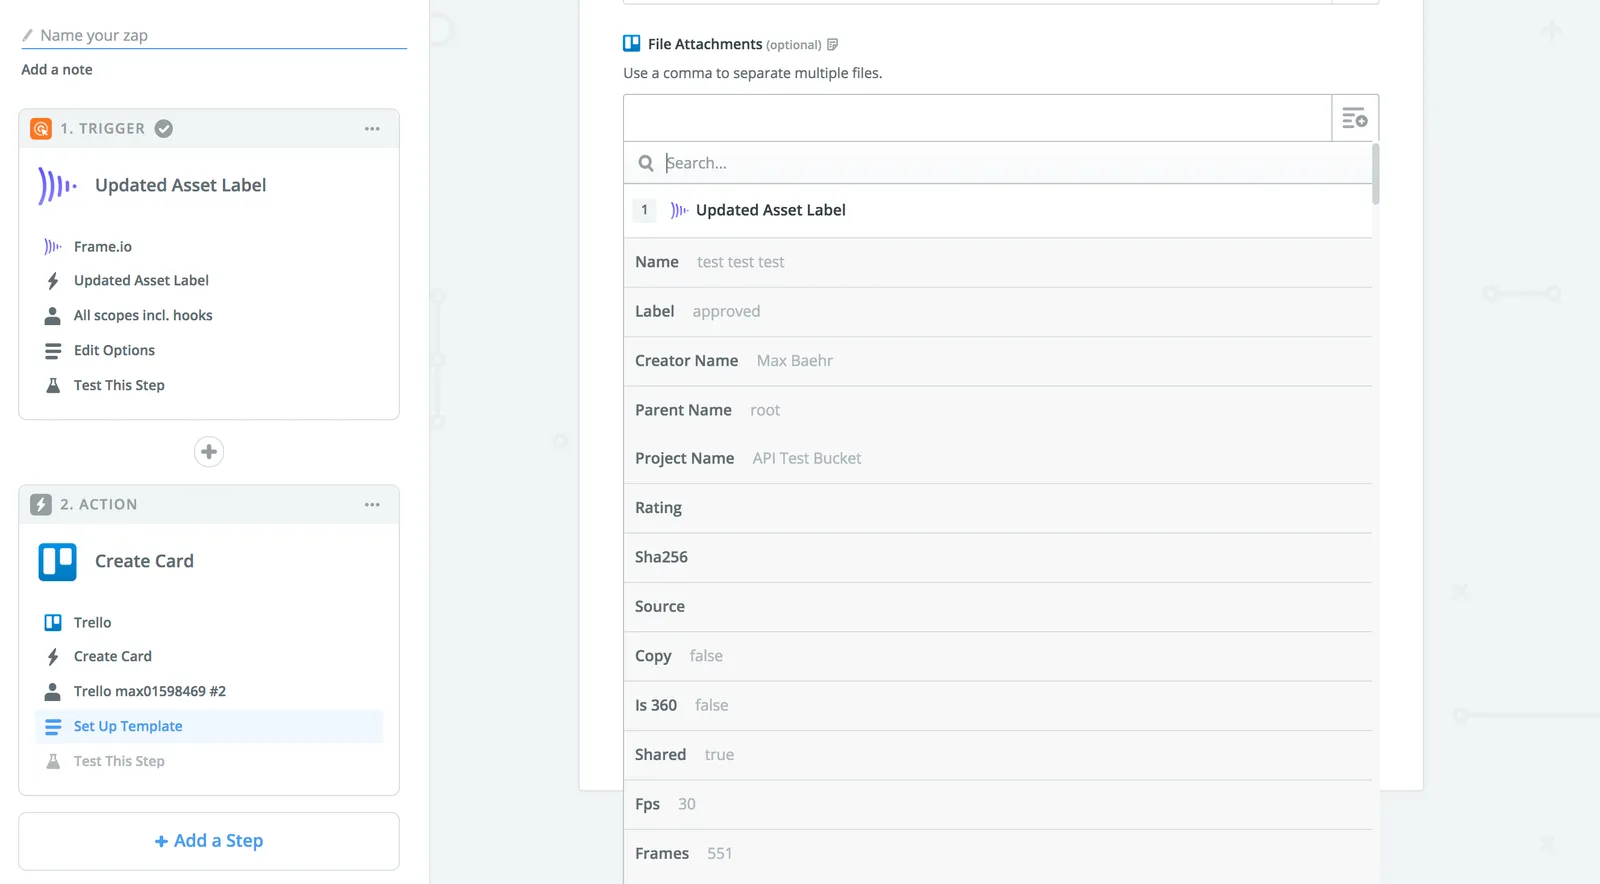
Task: Open Test This Step under the trigger
Action: pos(119,386)
